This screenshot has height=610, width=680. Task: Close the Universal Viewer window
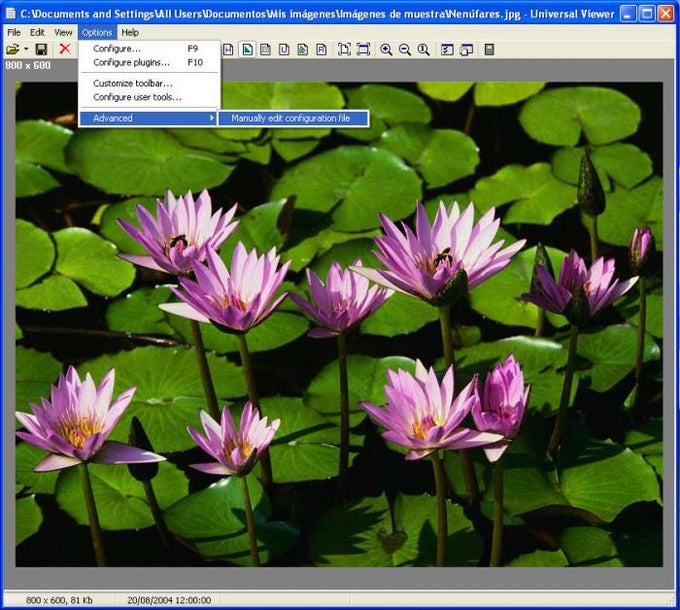point(666,14)
